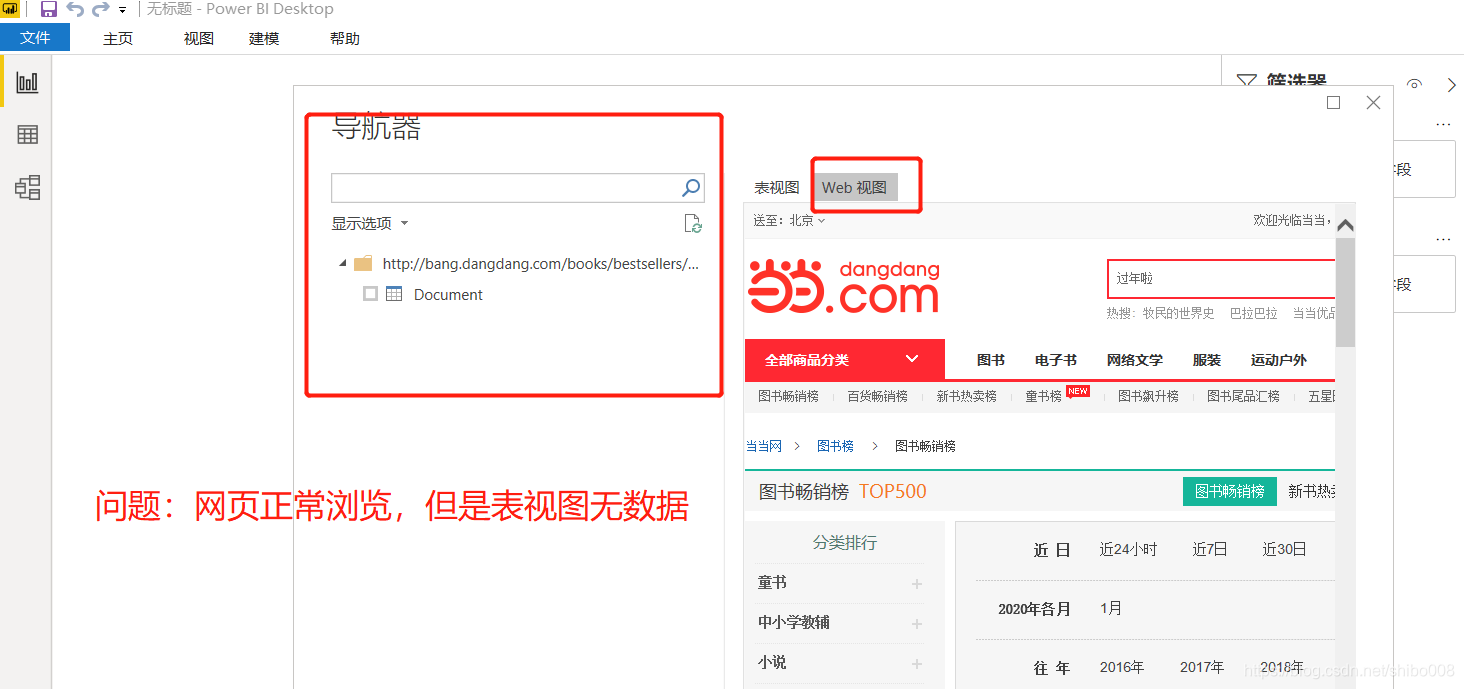Close the Navigator dialog
The height and width of the screenshot is (689, 1464).
(x=1373, y=102)
